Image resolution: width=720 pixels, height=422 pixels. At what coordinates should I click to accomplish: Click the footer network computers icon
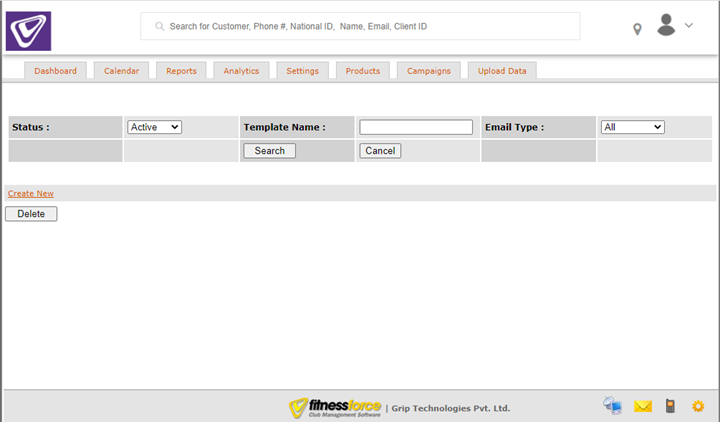(613, 405)
